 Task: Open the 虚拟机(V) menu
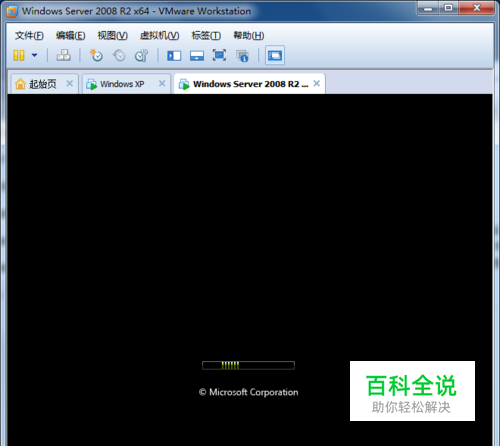[159, 35]
